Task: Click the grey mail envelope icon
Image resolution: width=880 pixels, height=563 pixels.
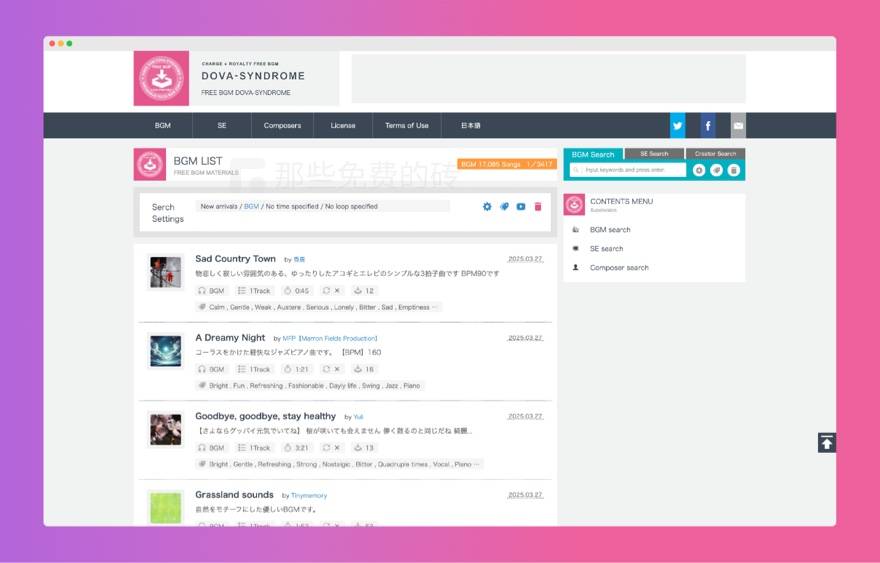Action: pos(738,125)
